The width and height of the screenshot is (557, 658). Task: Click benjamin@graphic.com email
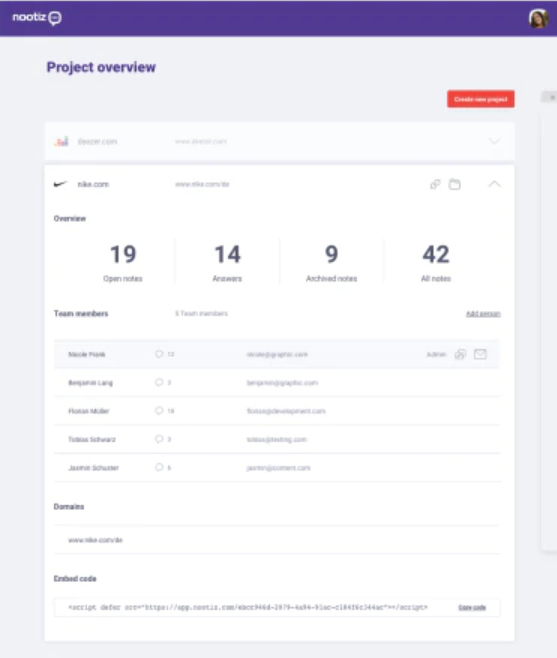[x=282, y=383]
